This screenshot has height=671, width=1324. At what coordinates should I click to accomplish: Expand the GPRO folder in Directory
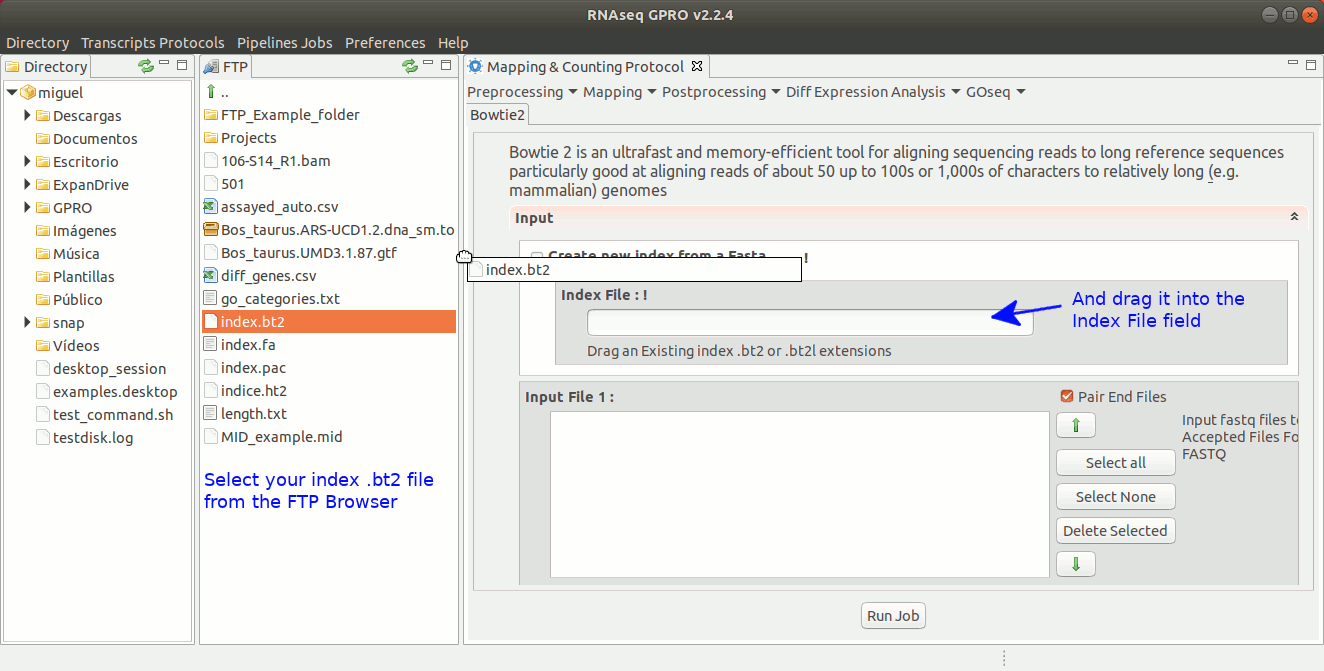pyautogui.click(x=27, y=208)
